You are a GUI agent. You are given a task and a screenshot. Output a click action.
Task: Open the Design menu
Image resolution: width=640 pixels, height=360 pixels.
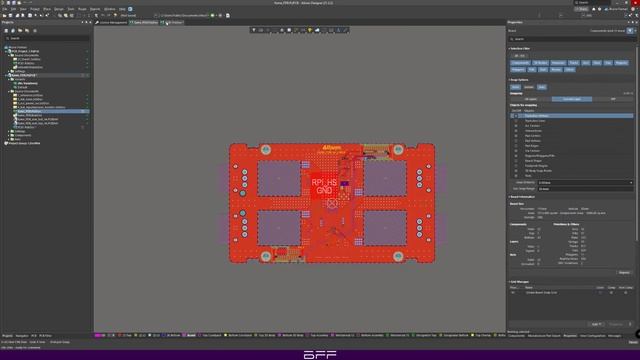[59, 9]
